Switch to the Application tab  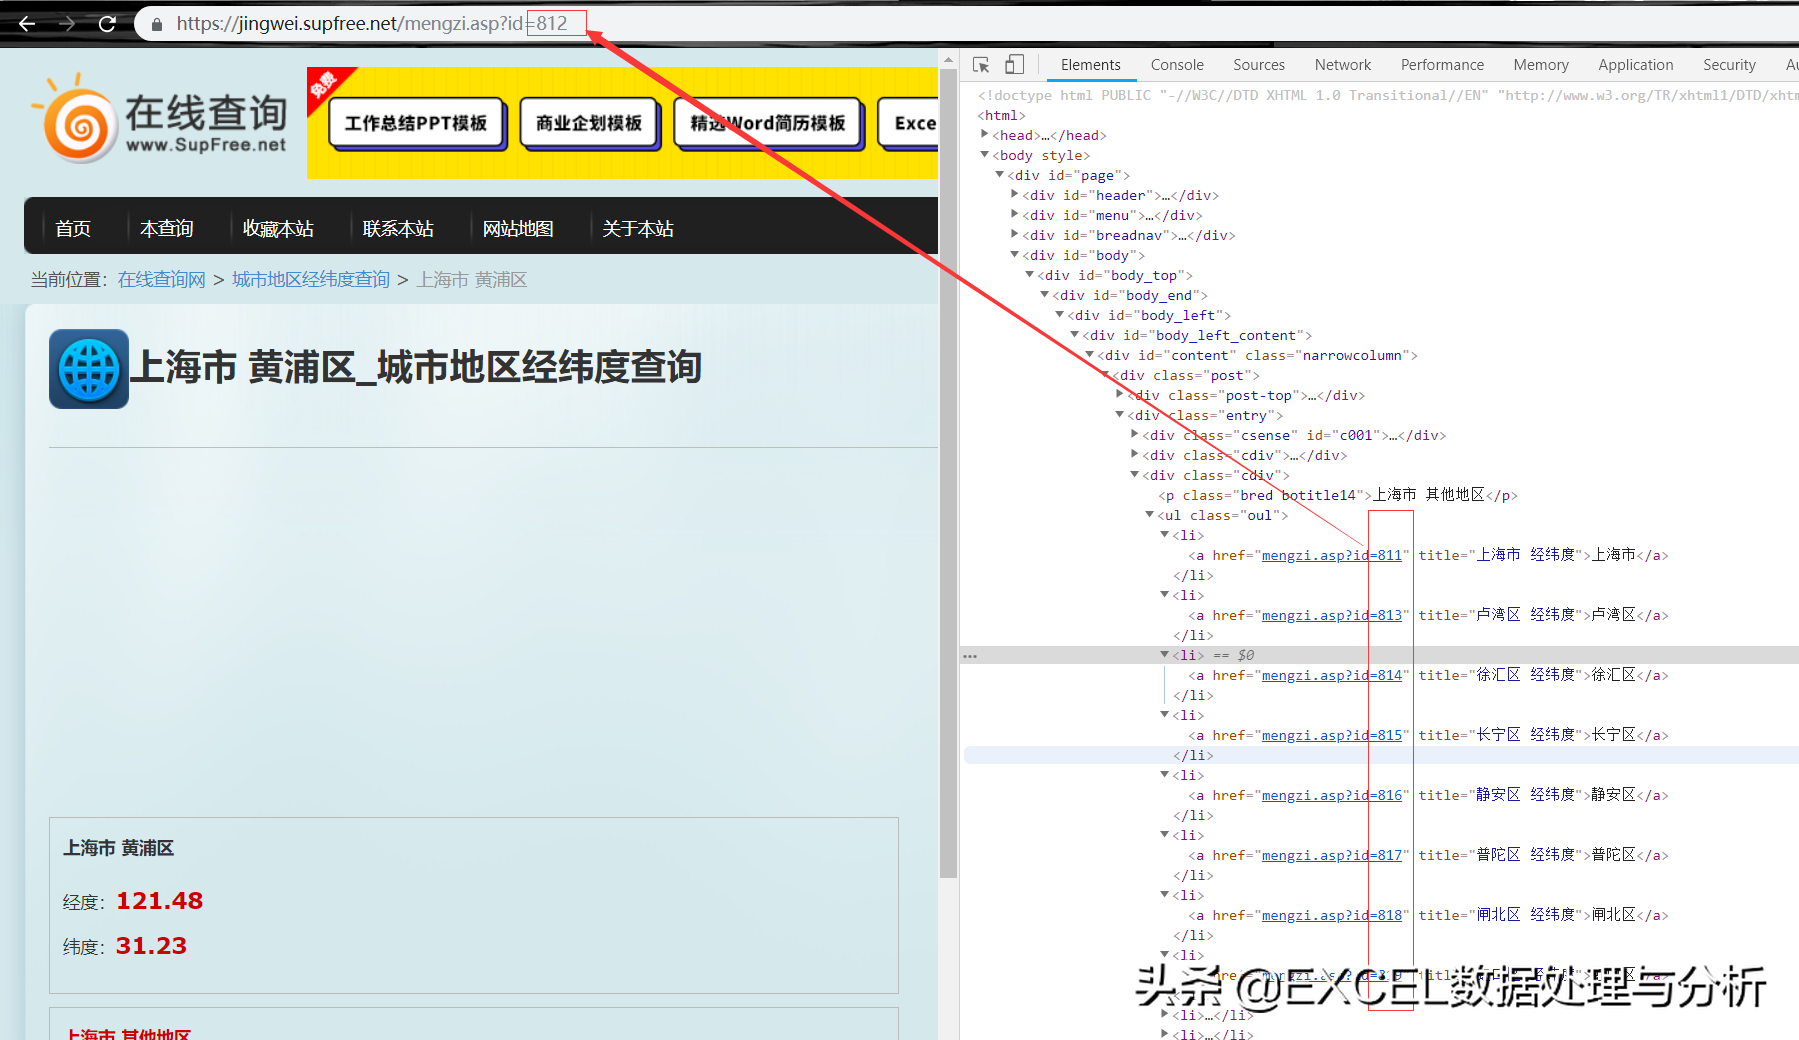point(1636,65)
